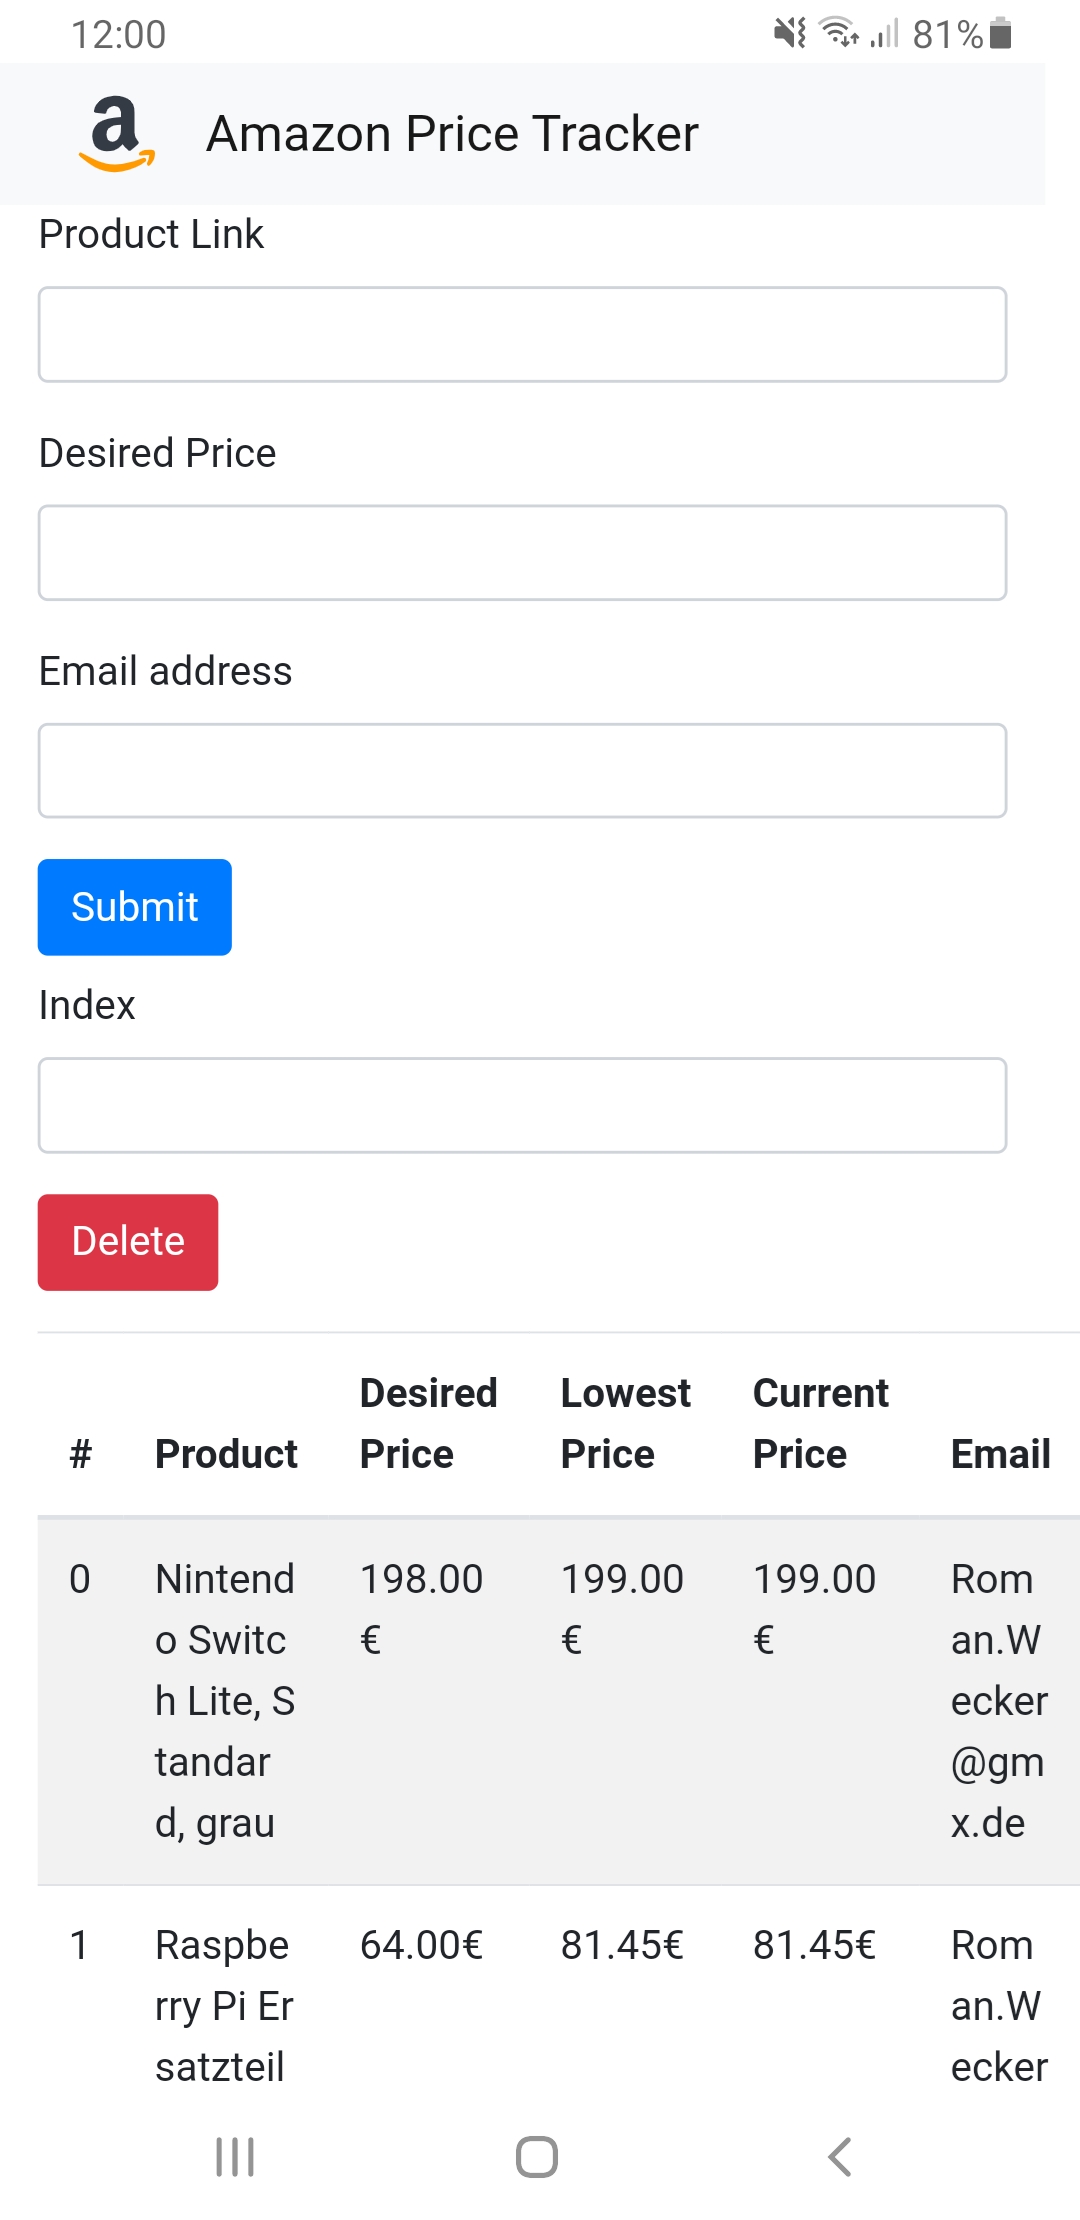Click the Lowest Price column header
The width and height of the screenshot is (1080, 2220).
625,1423
